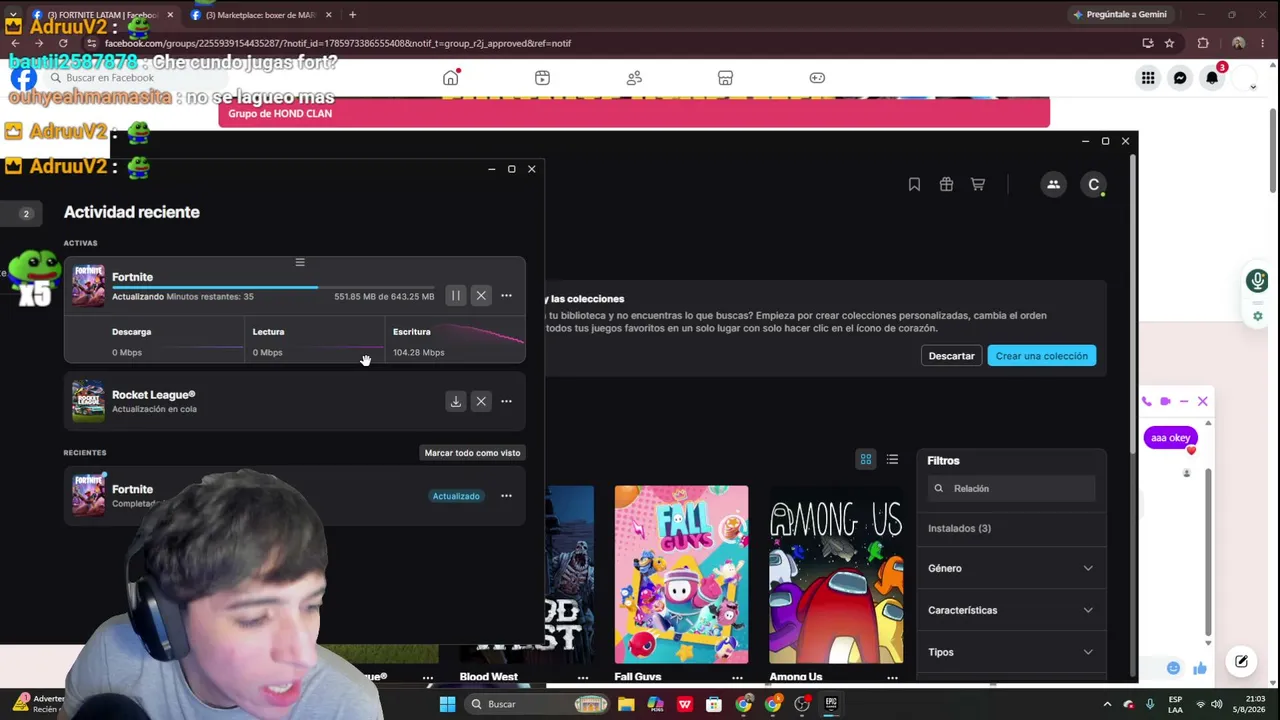This screenshot has width=1280, height=720.
Task: Open the emoji picker in chat
Action: (x=1173, y=668)
